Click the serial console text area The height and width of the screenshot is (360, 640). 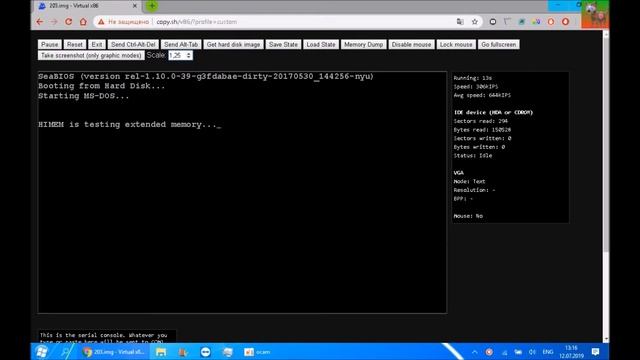[107, 336]
